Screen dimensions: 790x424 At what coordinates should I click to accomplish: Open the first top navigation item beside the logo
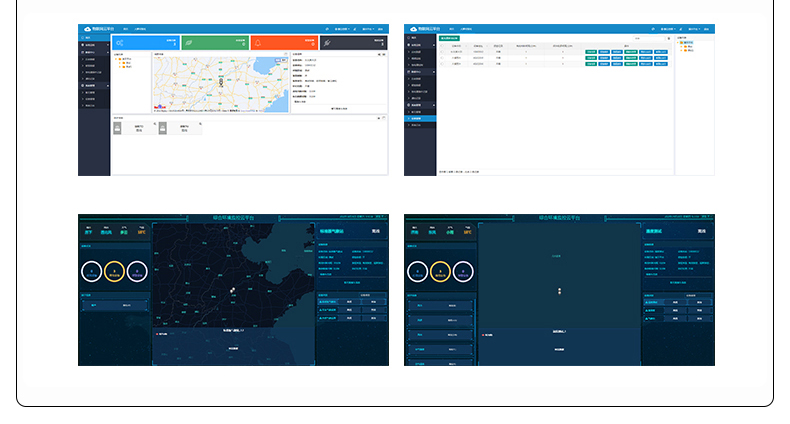126,29
